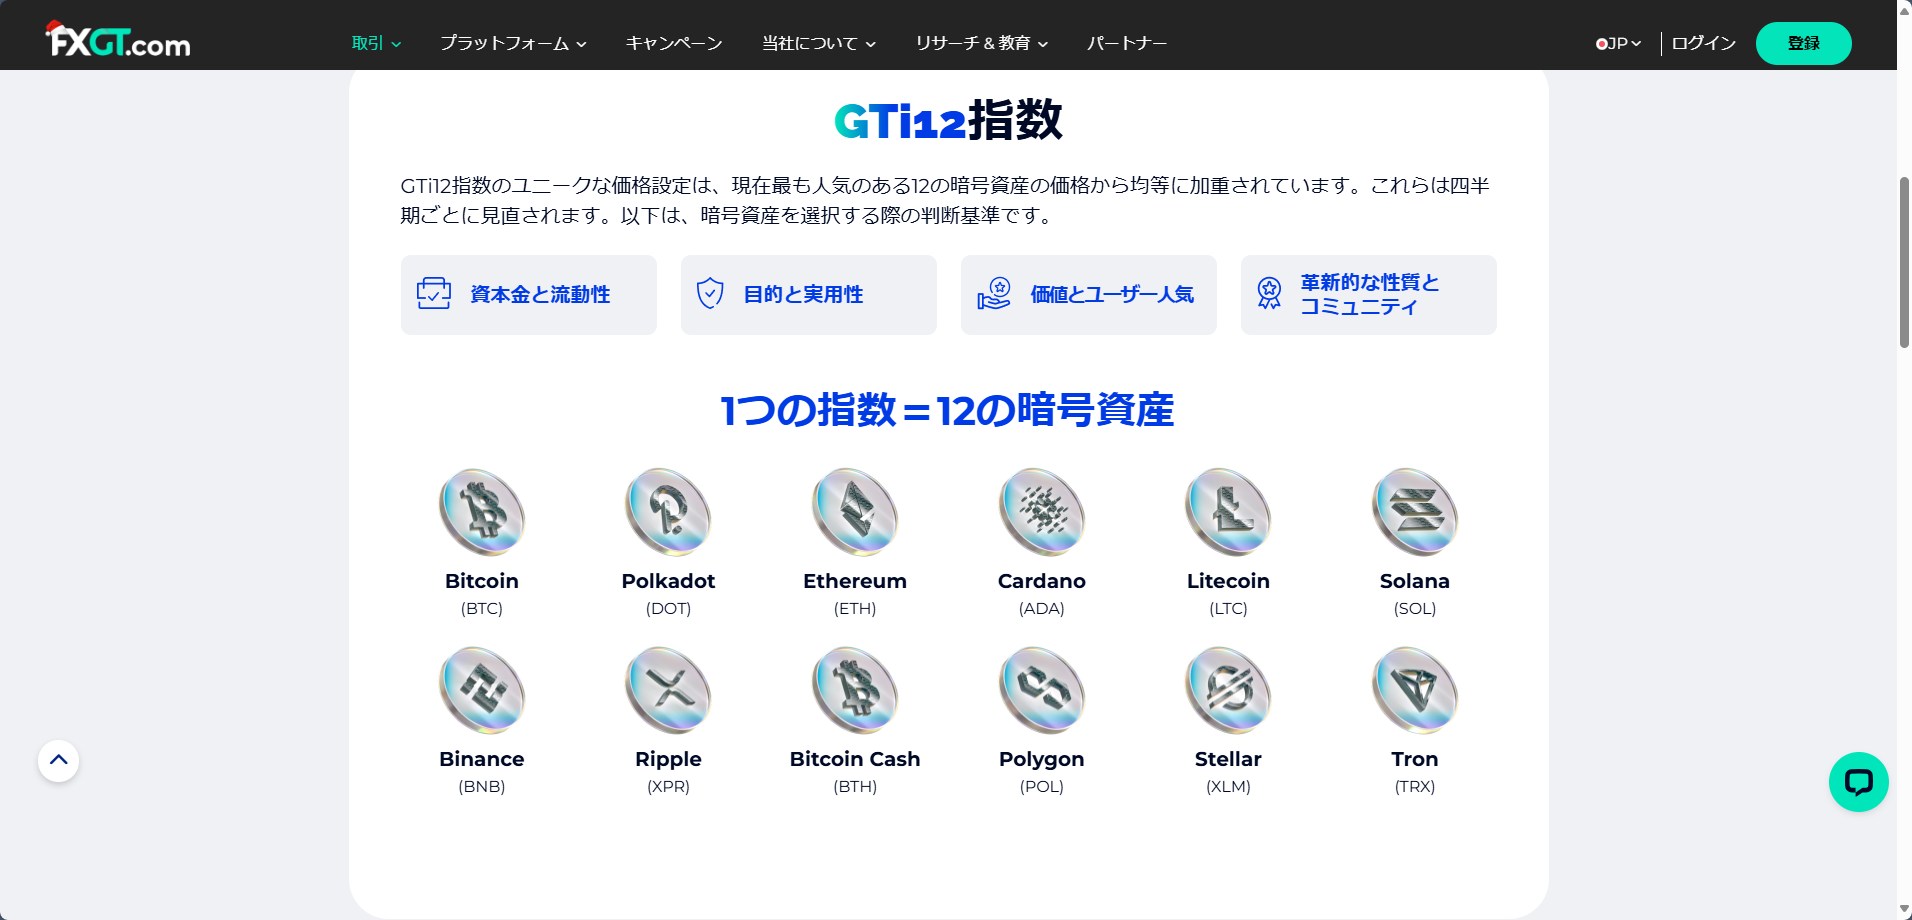Screen dimensions: 1912x920
Task: Open the パートナー page
Action: point(1127,43)
